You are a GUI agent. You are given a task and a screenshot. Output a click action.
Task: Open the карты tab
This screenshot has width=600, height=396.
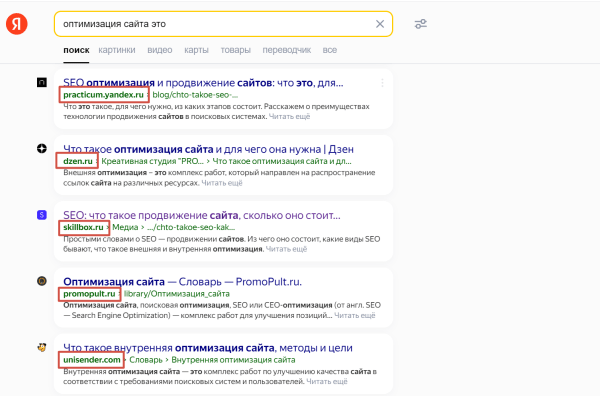click(196, 50)
